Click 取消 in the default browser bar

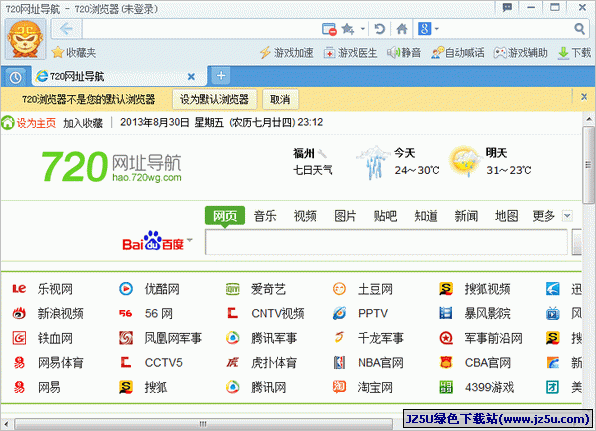tap(280, 100)
